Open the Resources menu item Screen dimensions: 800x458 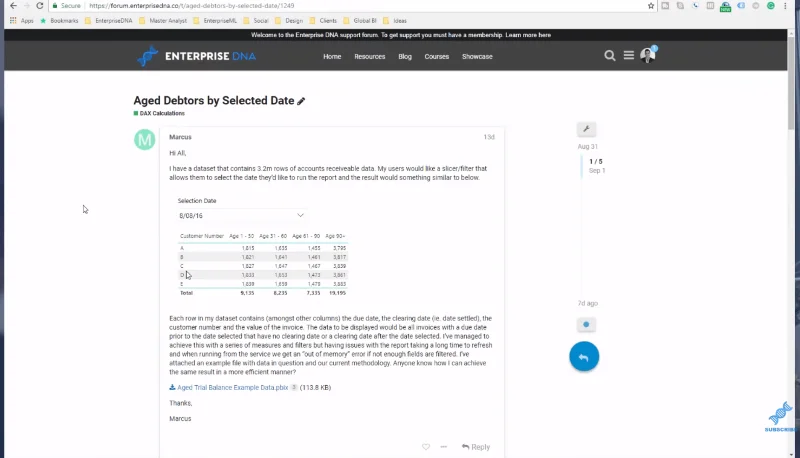[370, 57]
